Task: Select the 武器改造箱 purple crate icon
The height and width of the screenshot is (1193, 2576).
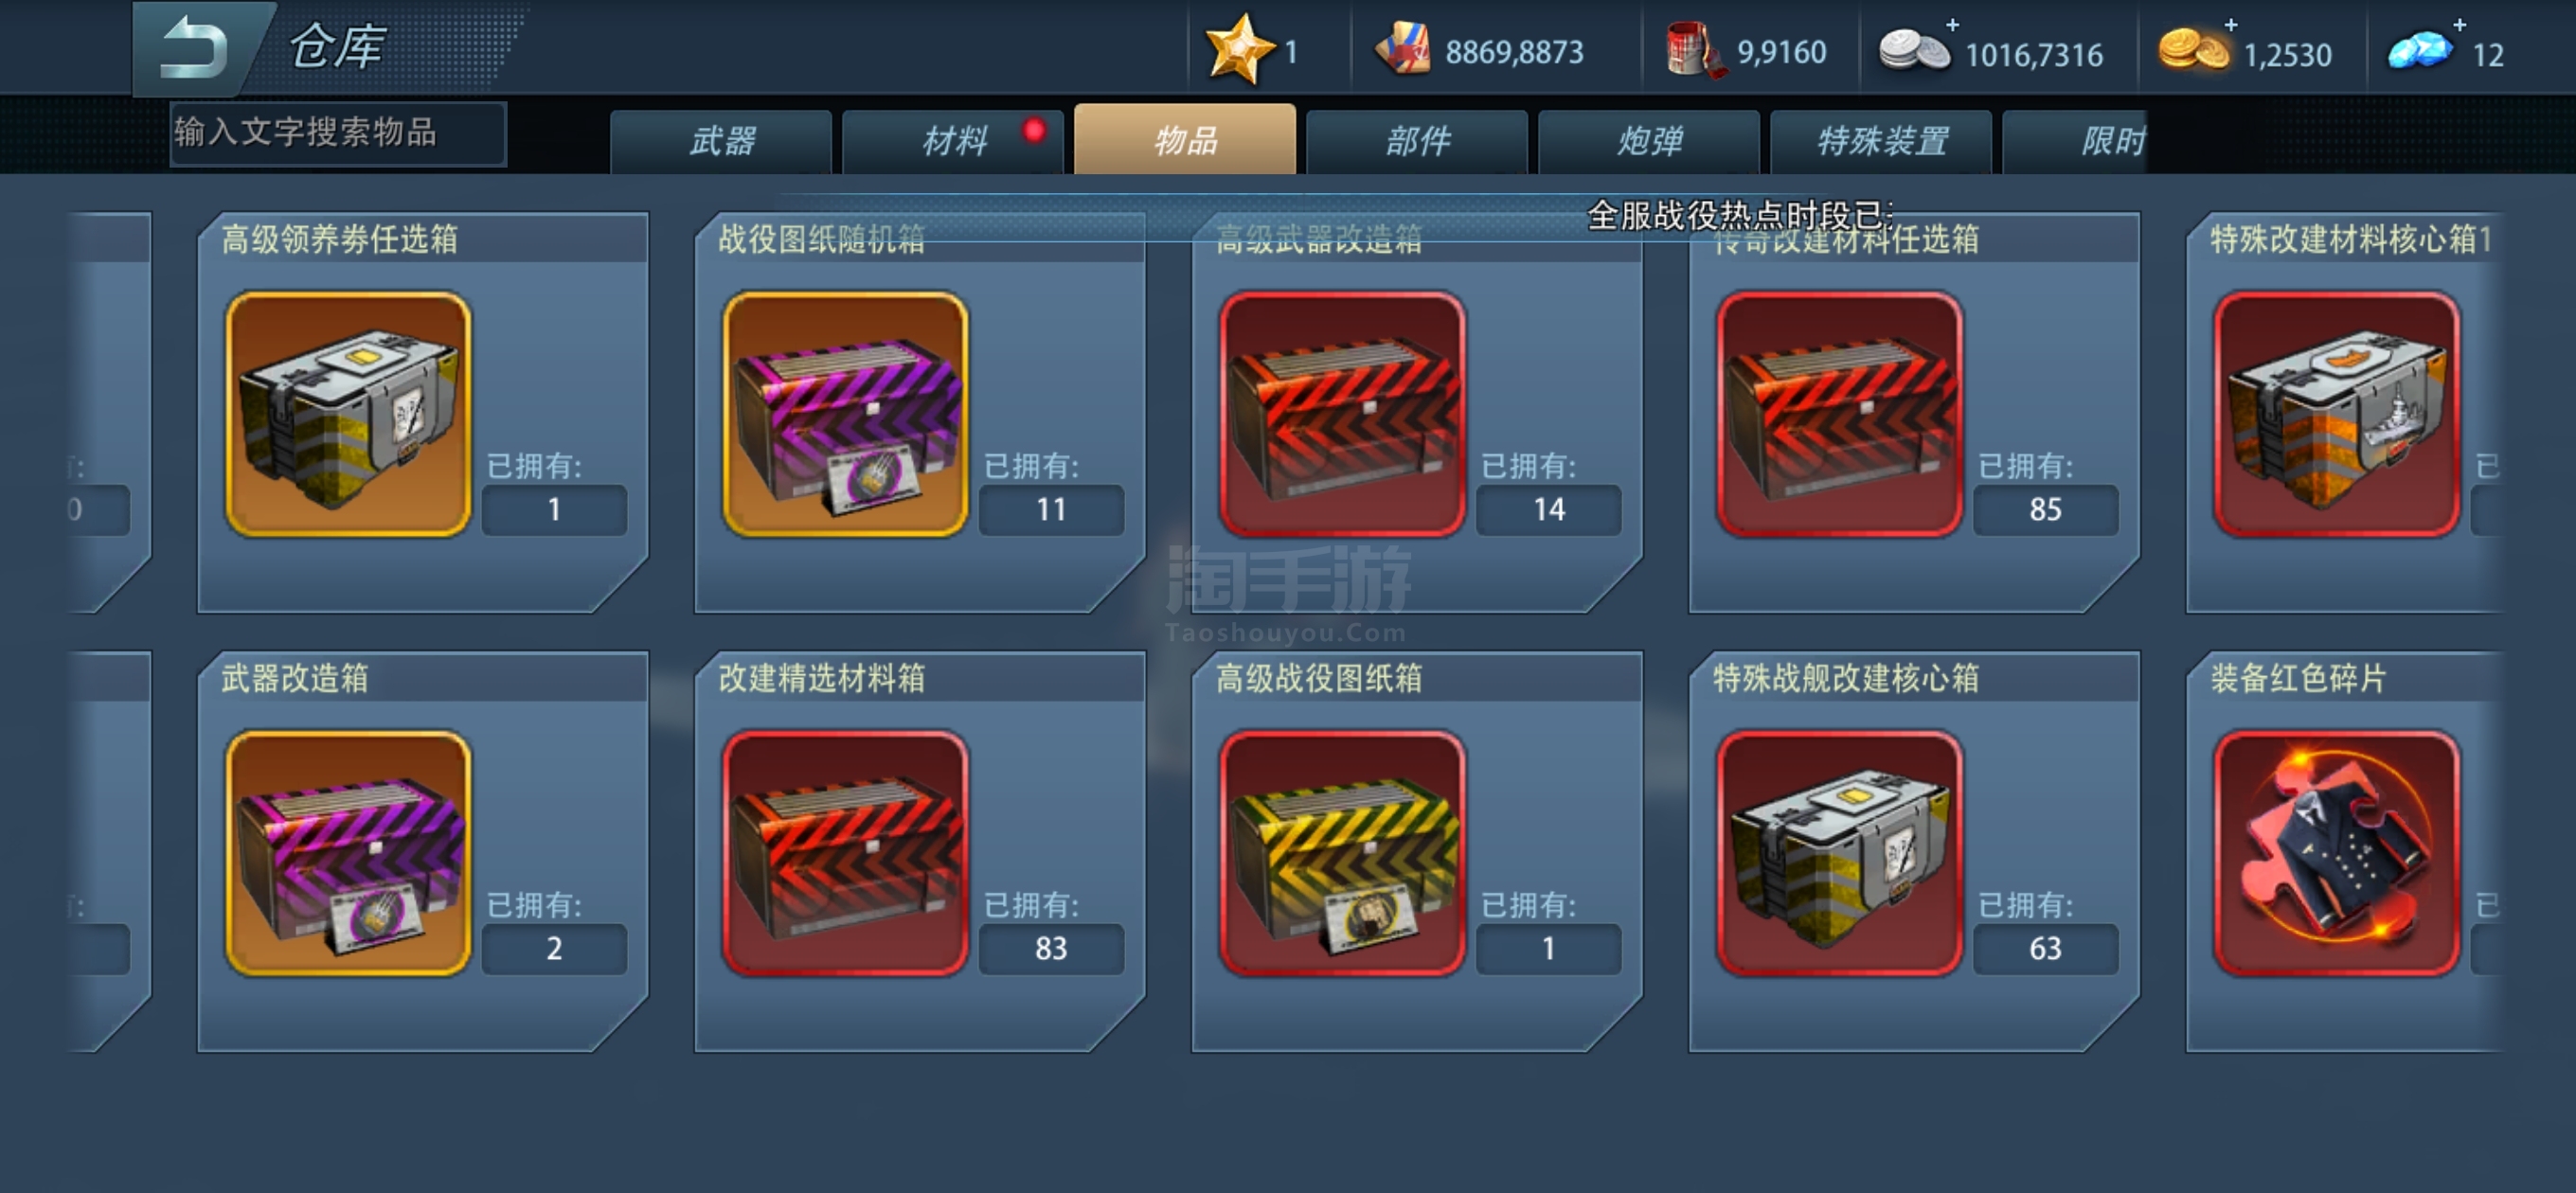Action: point(348,853)
